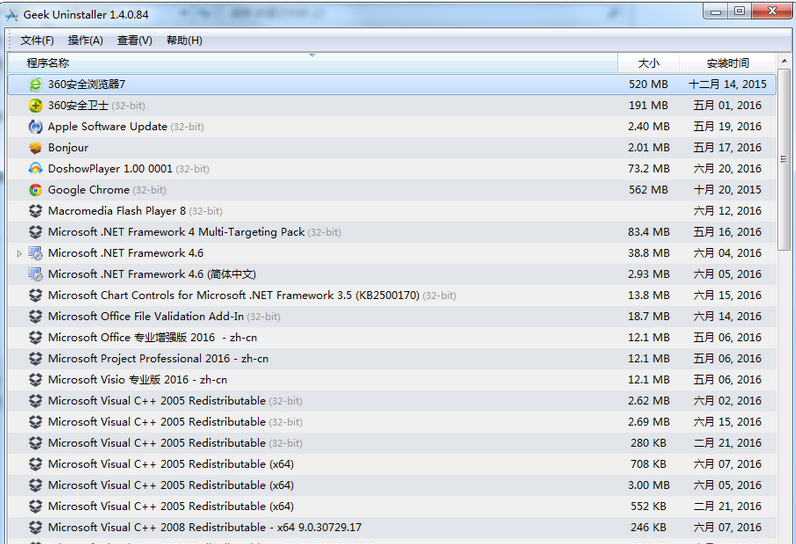The width and height of the screenshot is (796, 544).
Task: Sort by the 程序名称 column header
Action: (312, 63)
